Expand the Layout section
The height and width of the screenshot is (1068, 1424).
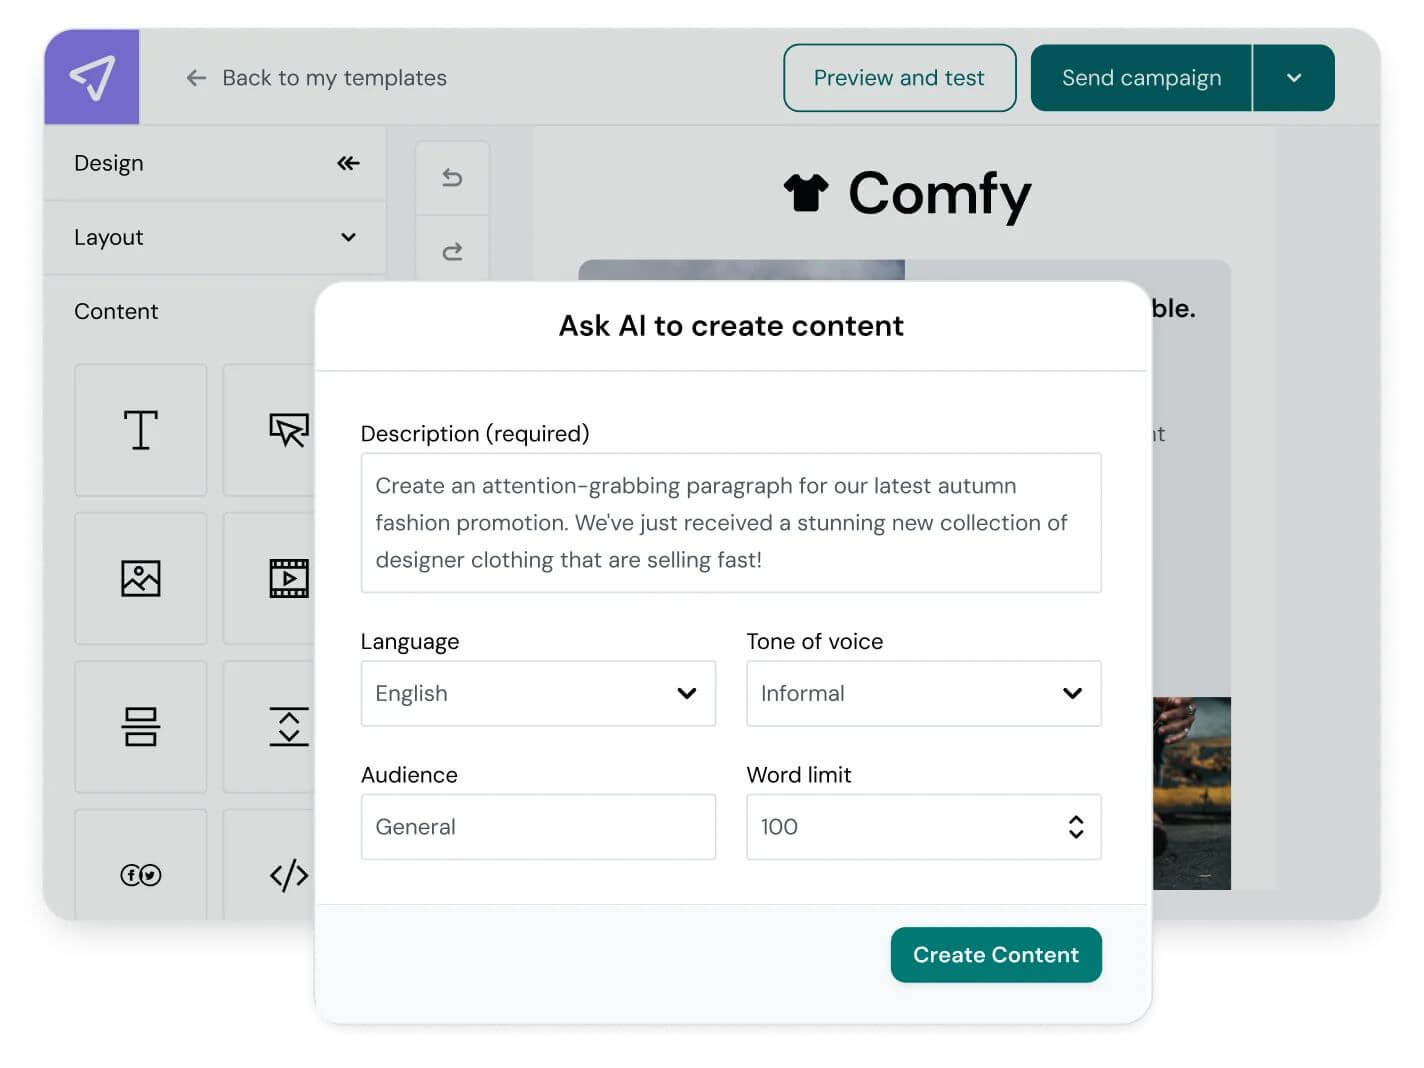(x=348, y=237)
